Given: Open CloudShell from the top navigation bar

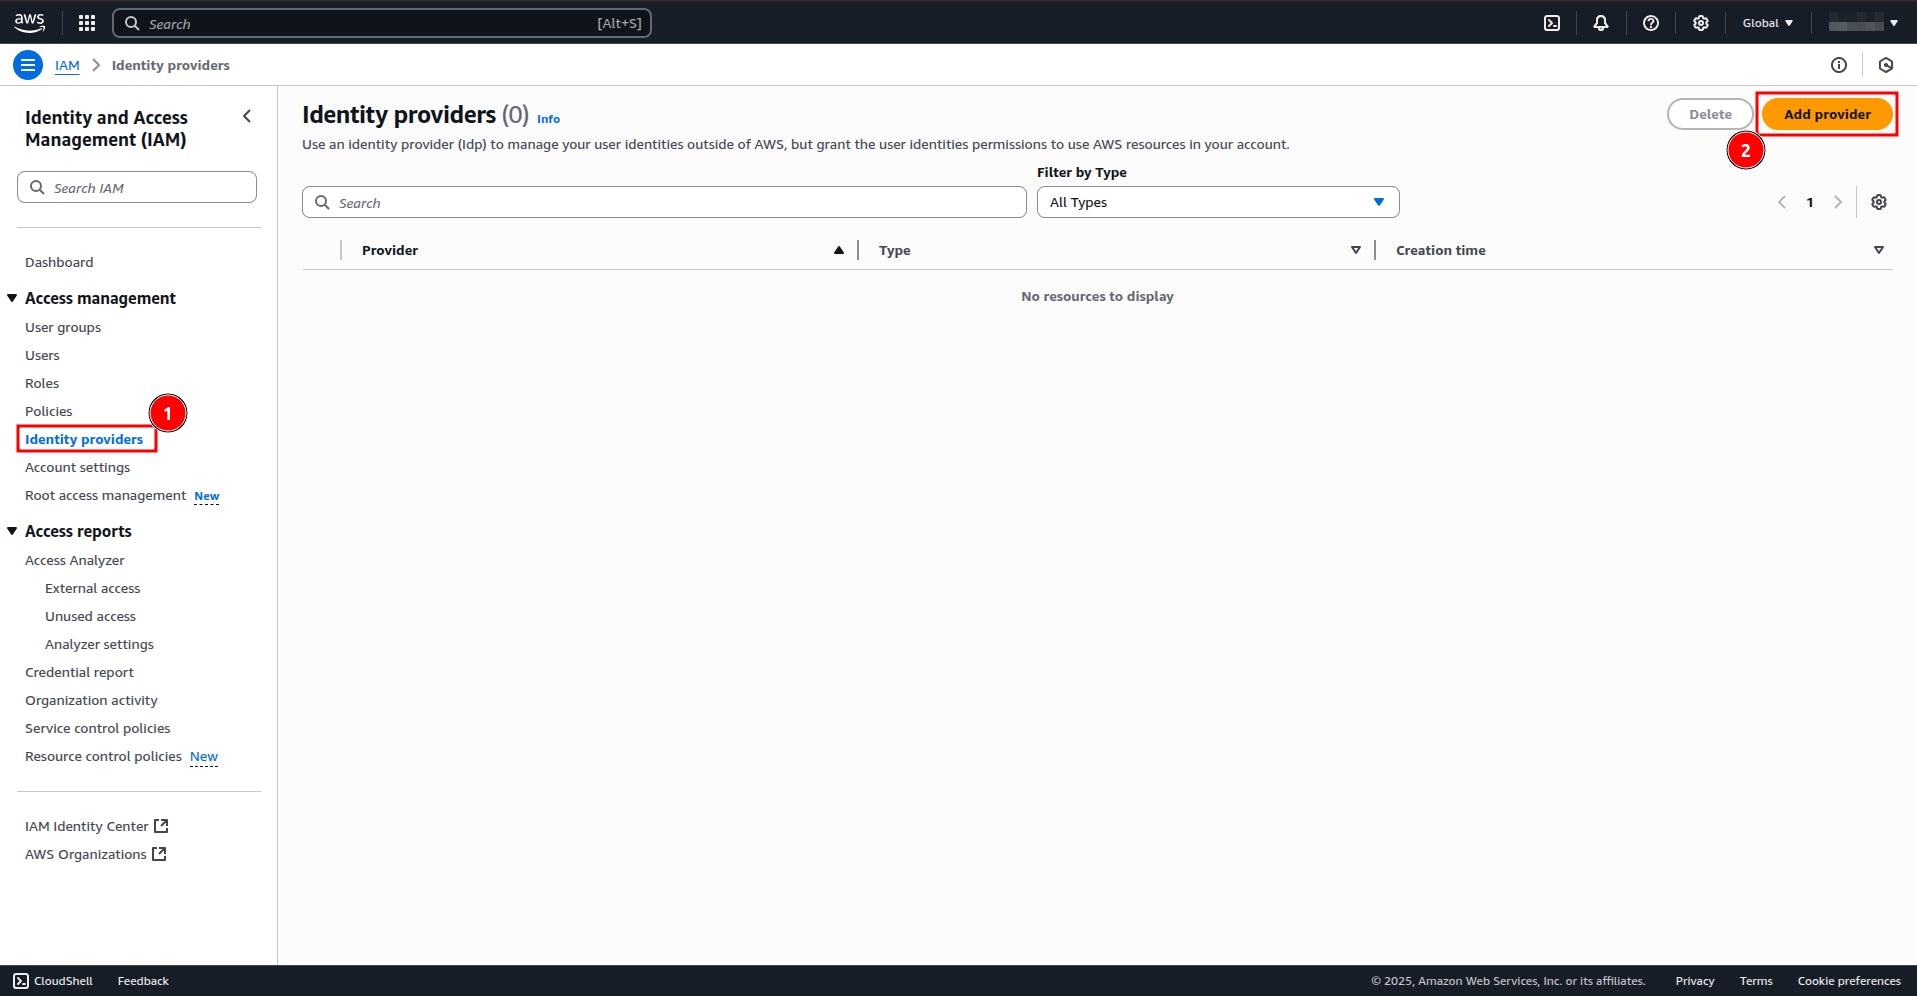Looking at the screenshot, I should [x=1552, y=22].
